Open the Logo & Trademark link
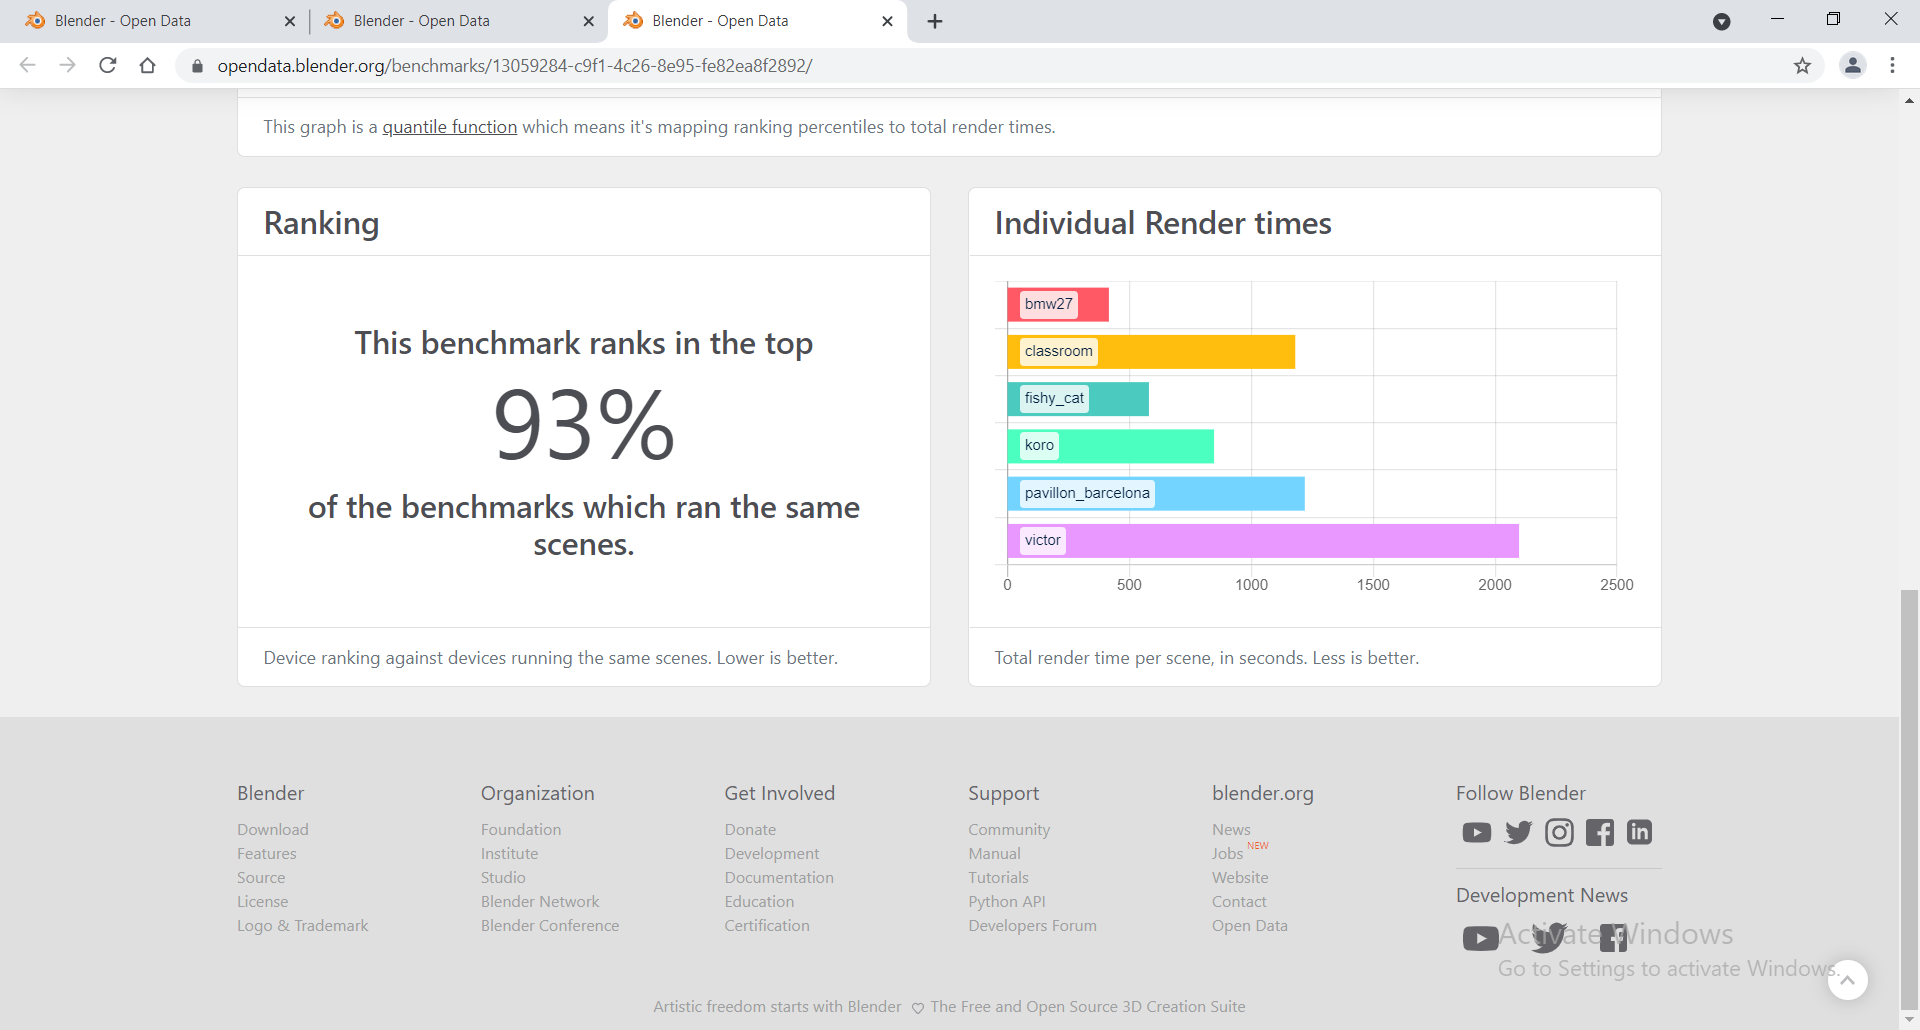This screenshot has height=1030, width=1920. 302,926
